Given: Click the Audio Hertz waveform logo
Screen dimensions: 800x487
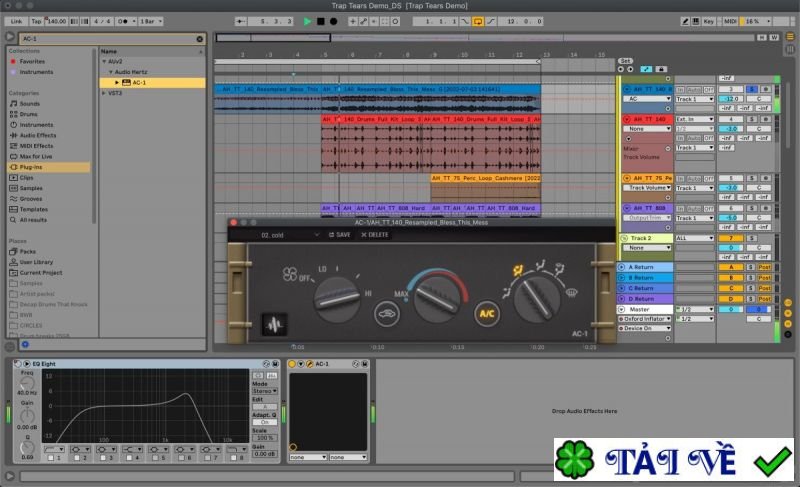Looking at the screenshot, I should click(x=272, y=323).
